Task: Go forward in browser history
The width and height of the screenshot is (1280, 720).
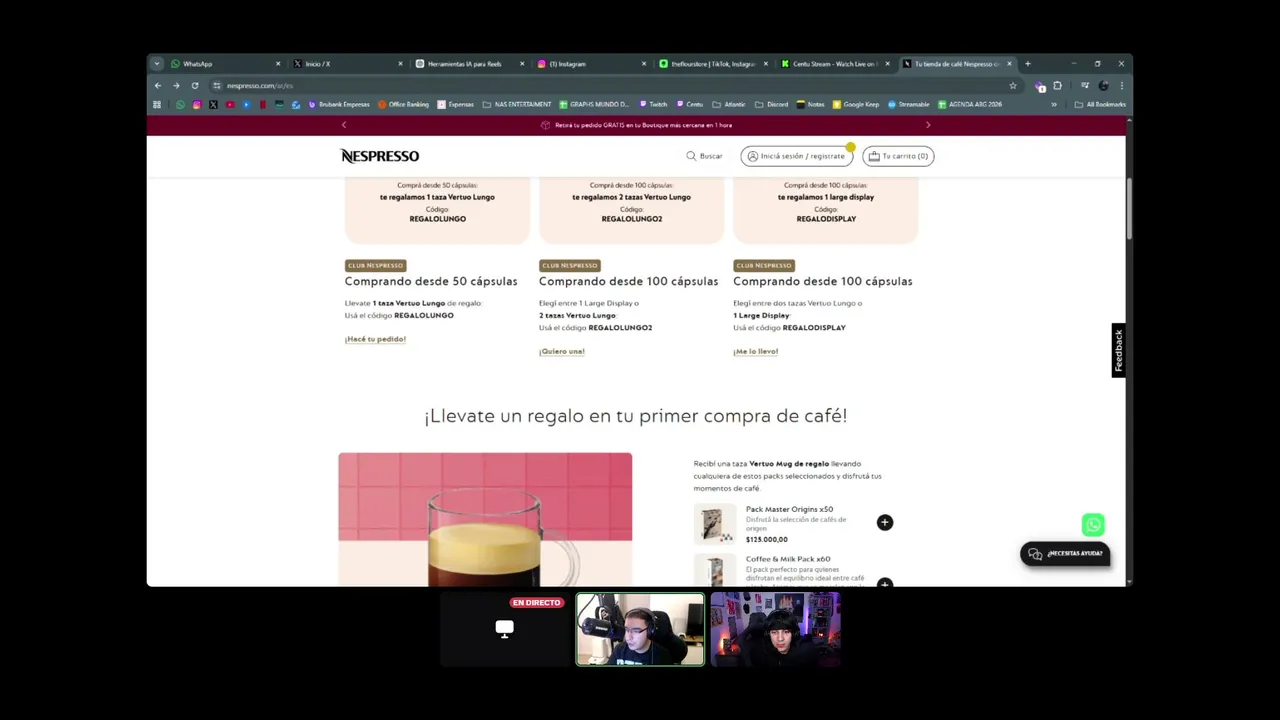Action: click(176, 86)
